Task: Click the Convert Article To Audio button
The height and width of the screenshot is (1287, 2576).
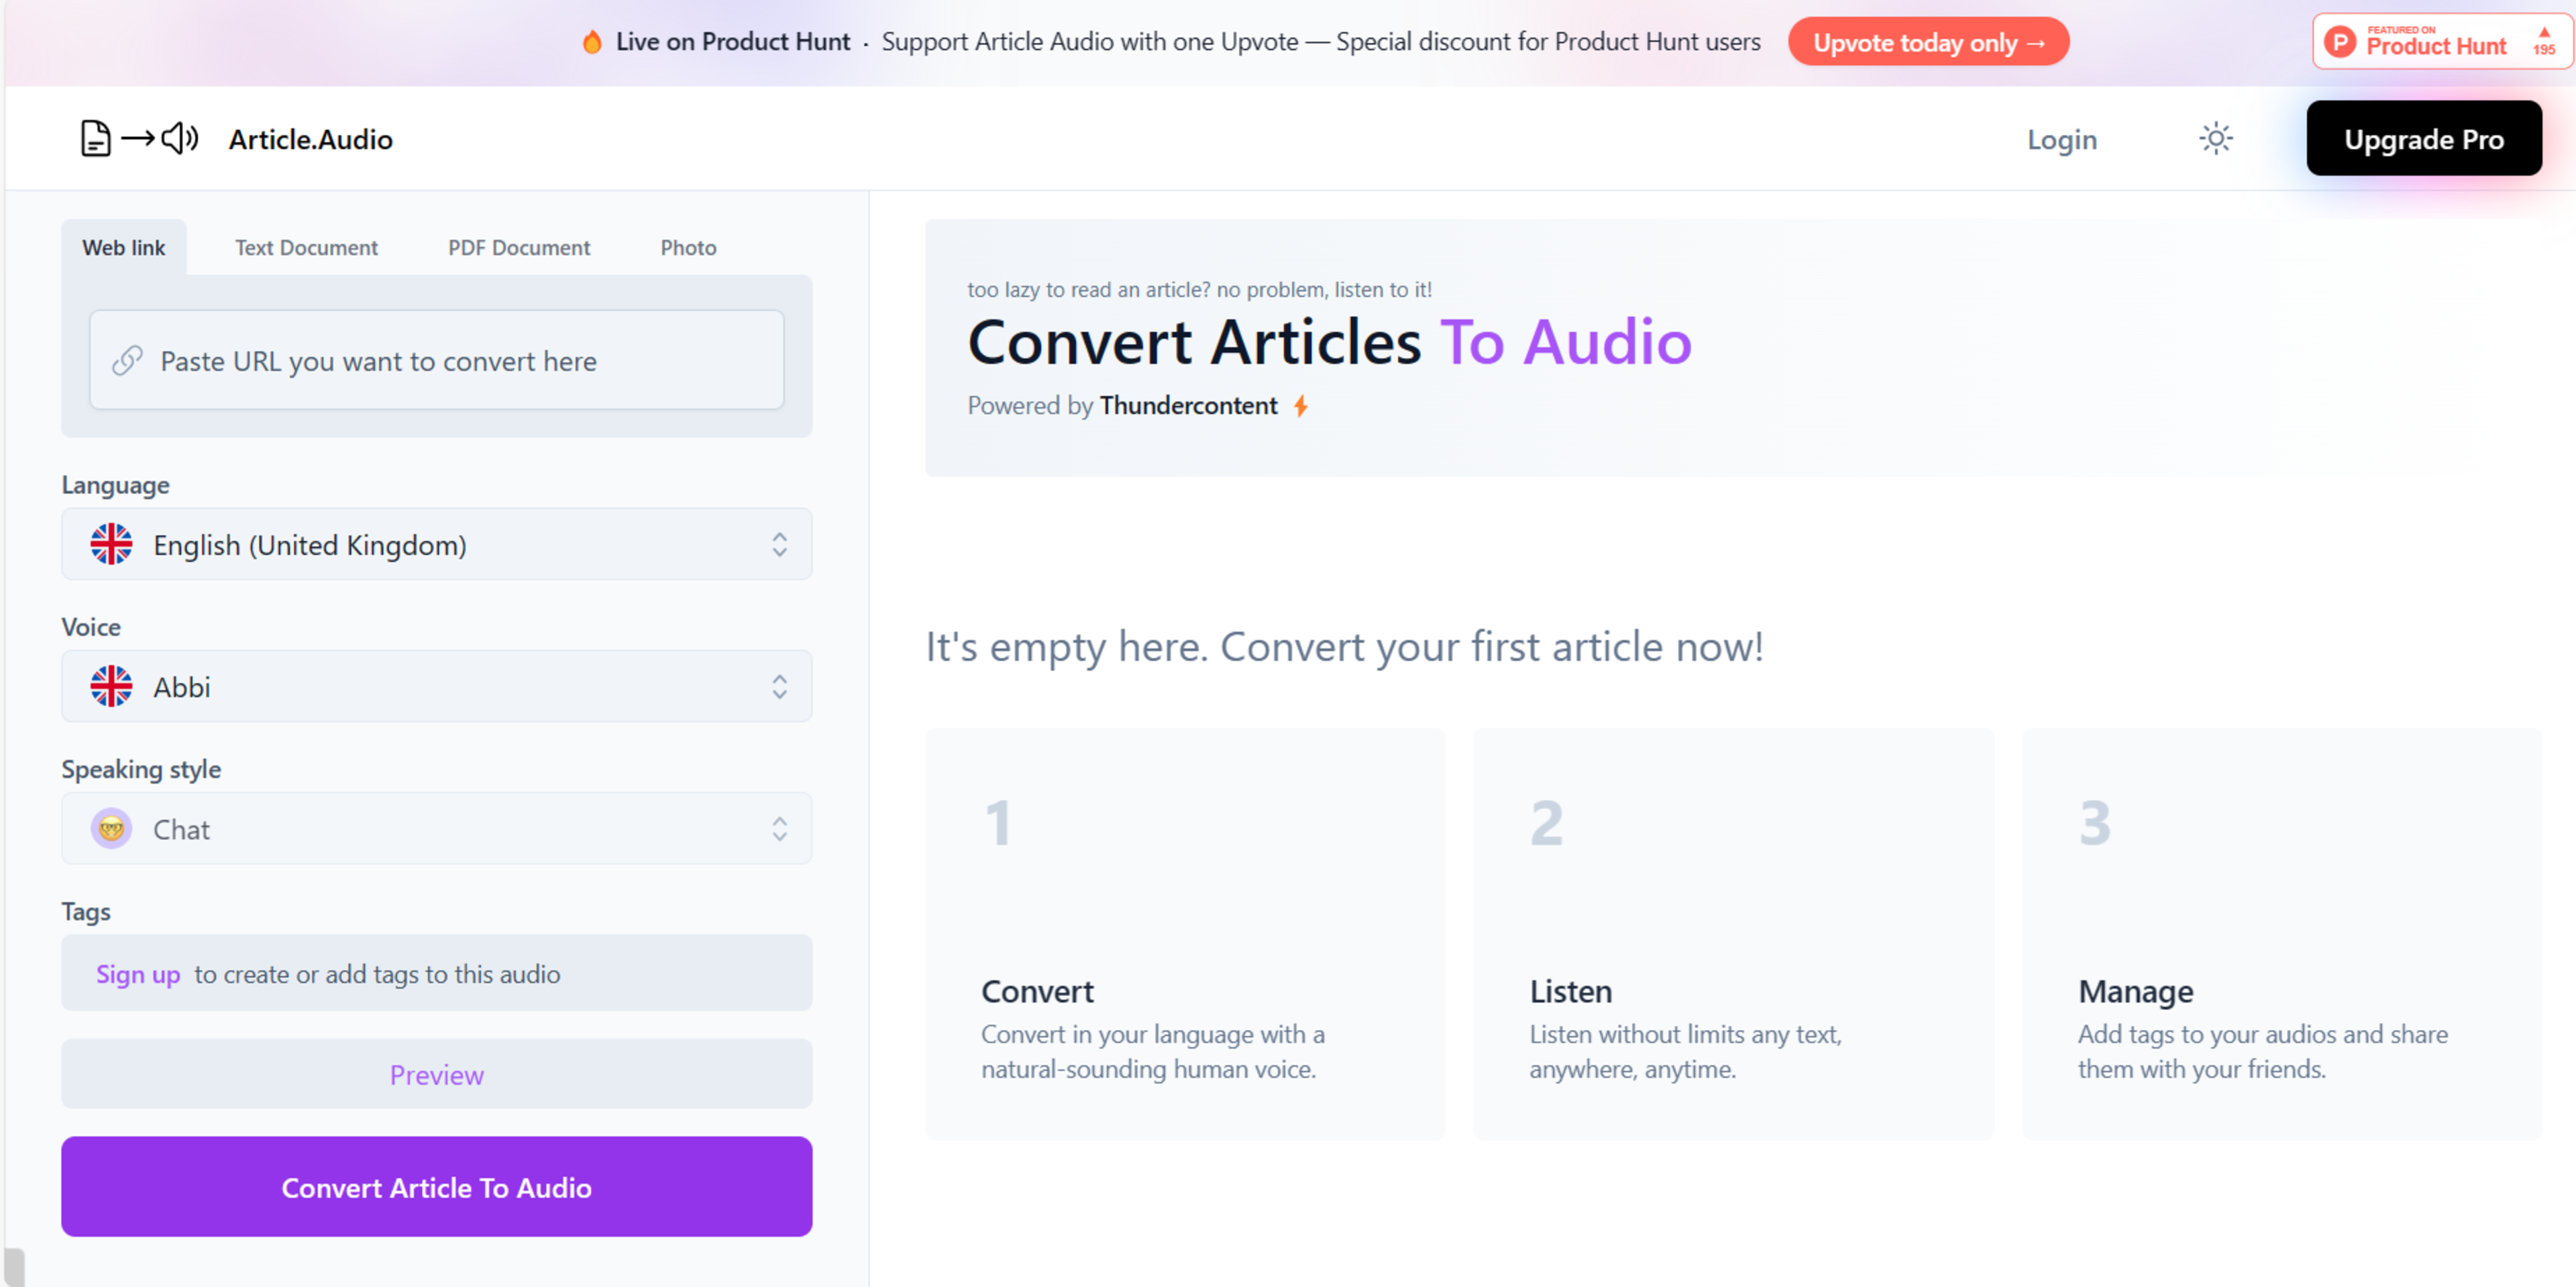Action: point(437,1187)
